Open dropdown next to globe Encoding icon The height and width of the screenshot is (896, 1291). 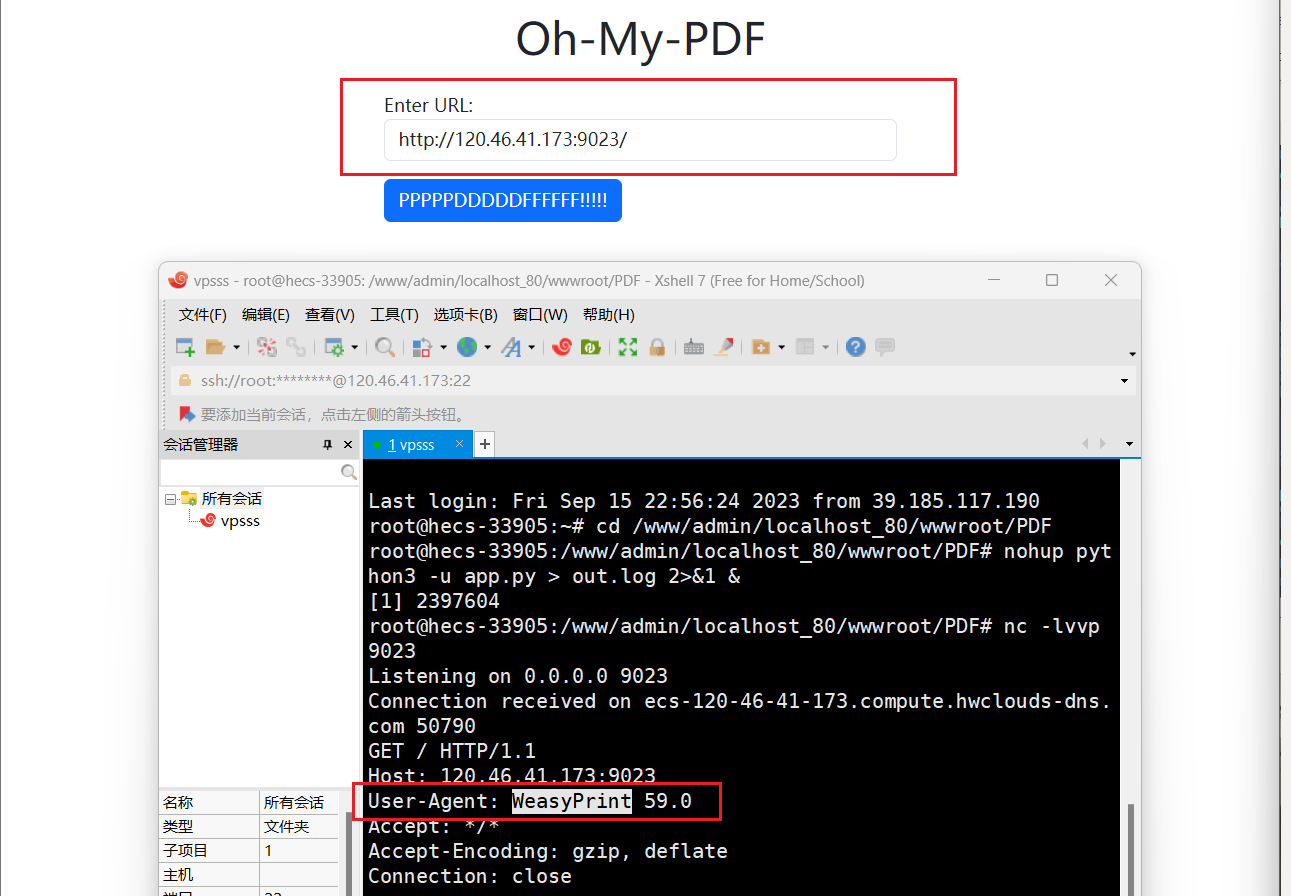tap(487, 348)
